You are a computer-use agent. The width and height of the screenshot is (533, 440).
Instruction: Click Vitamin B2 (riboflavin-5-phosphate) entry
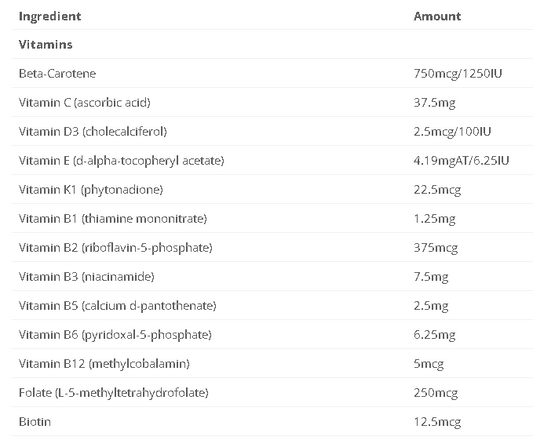[116, 248]
